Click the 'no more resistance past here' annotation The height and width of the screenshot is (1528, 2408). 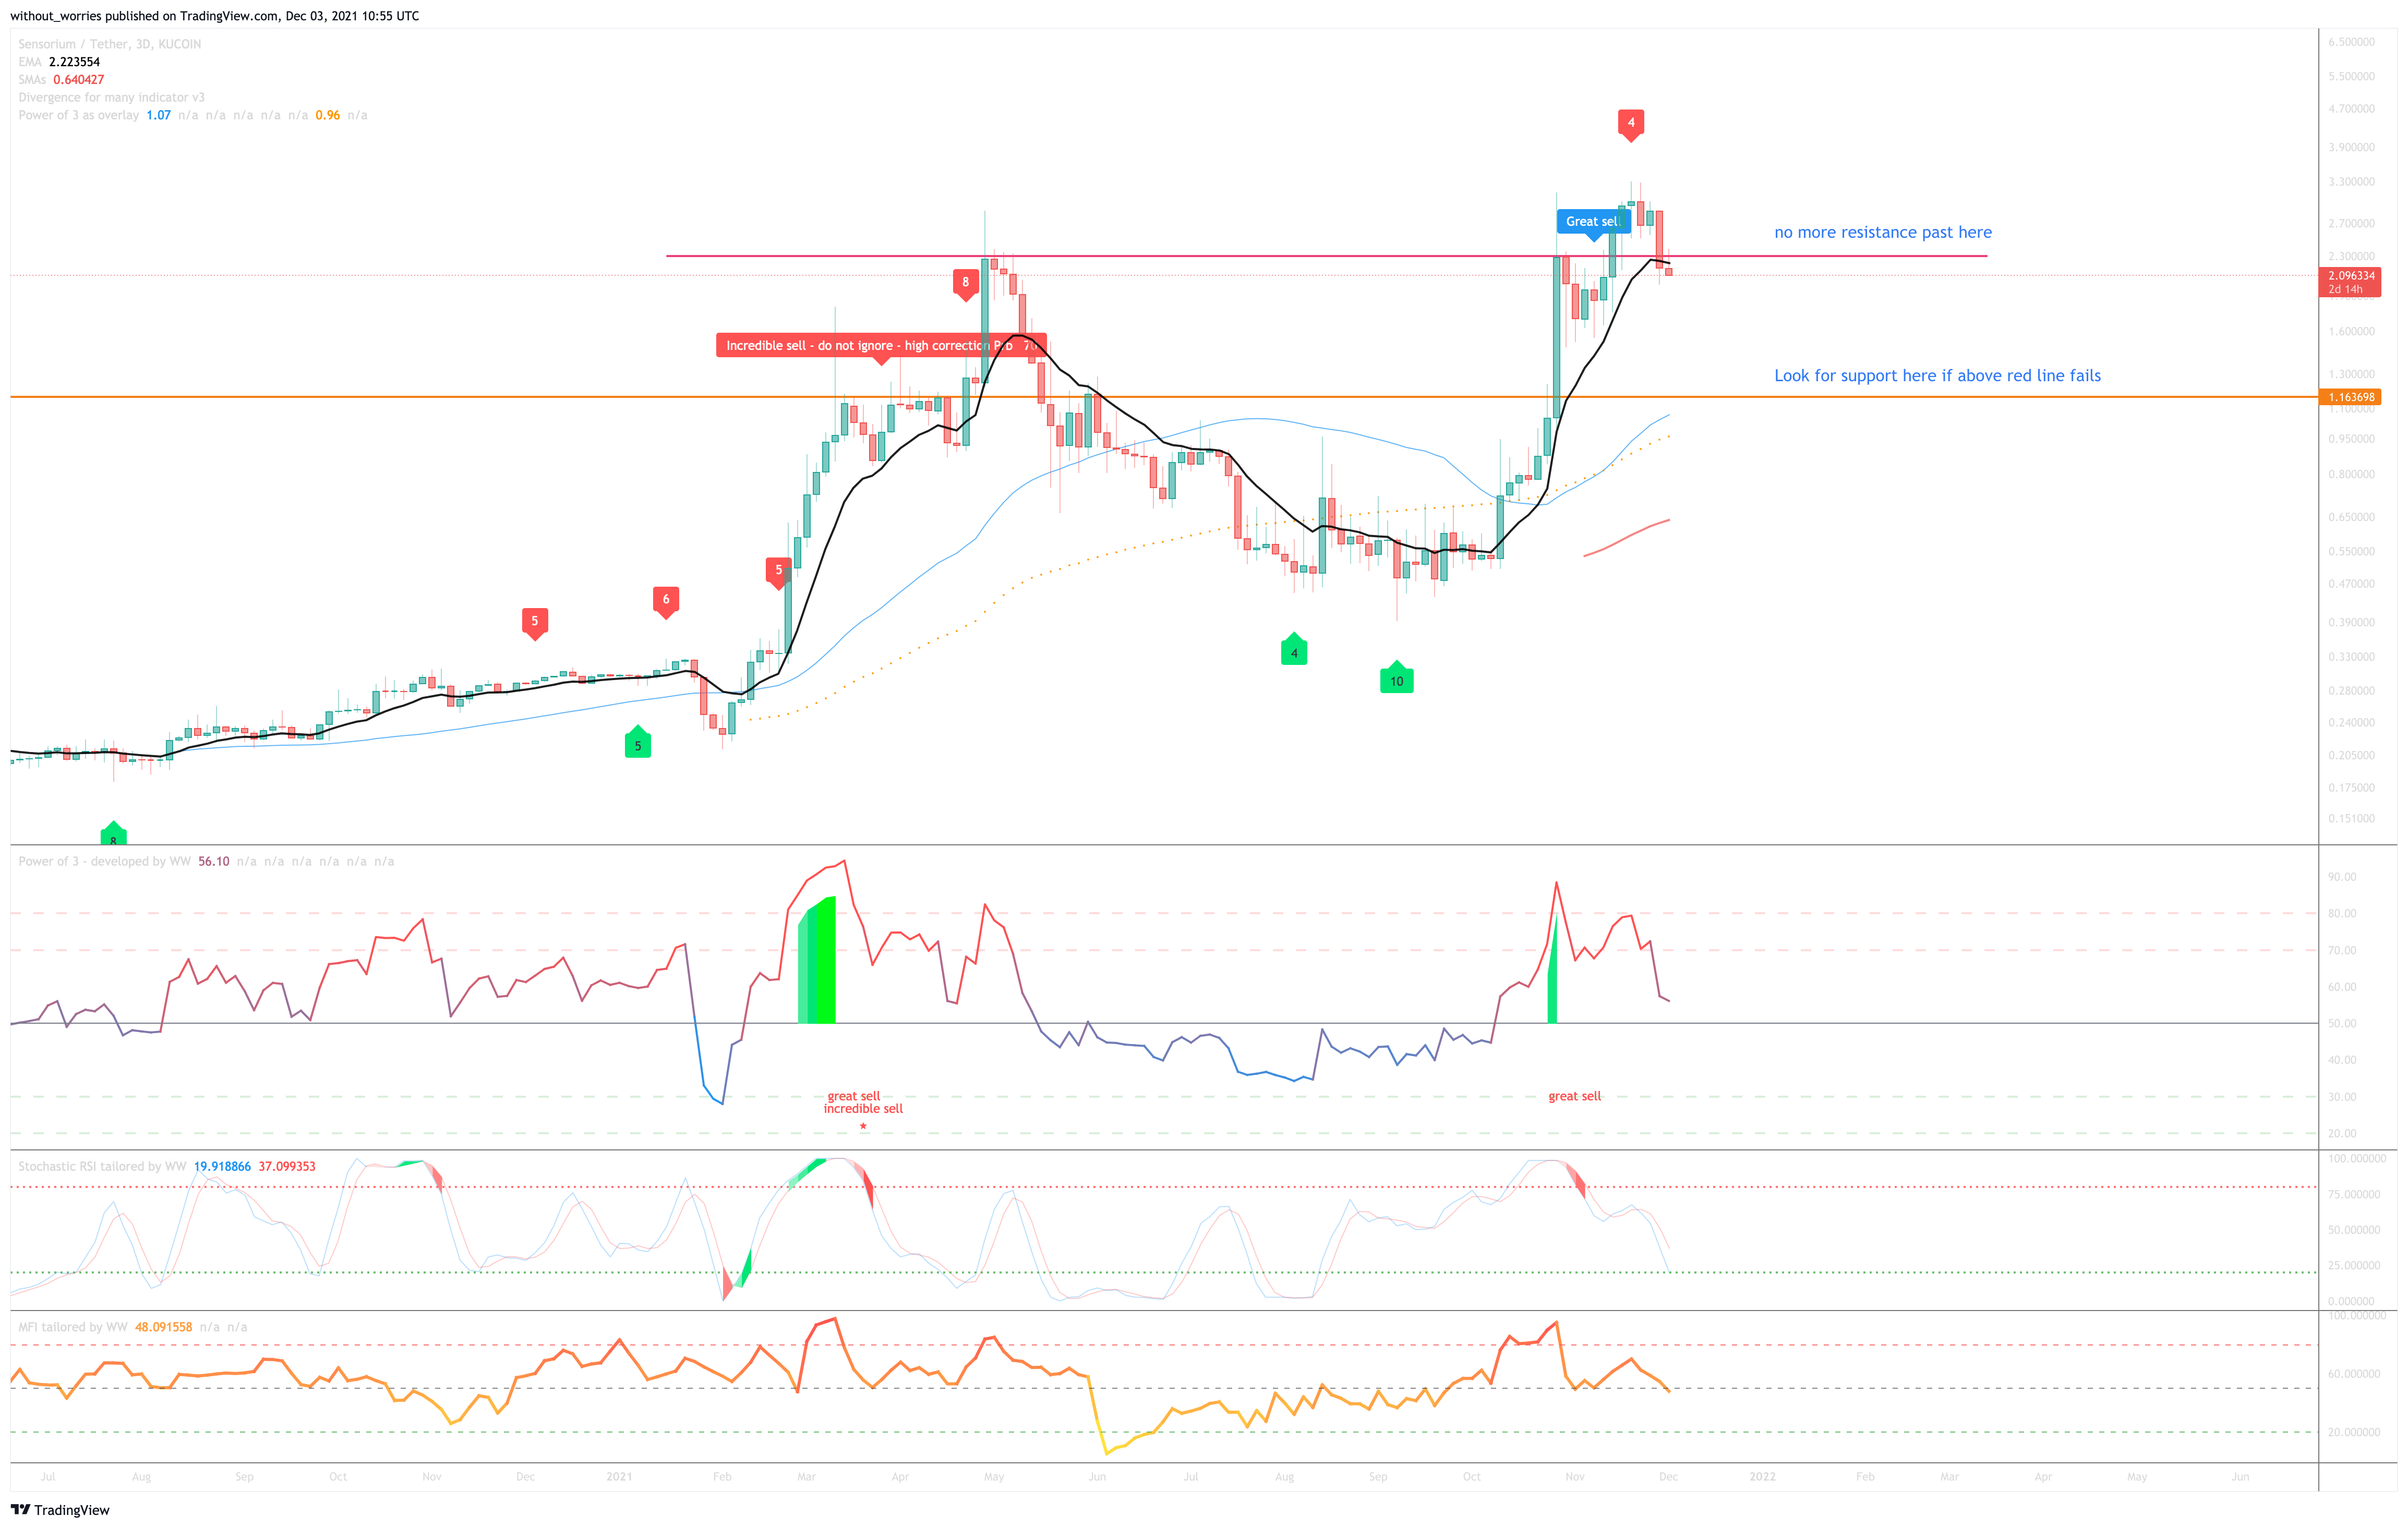1883,232
